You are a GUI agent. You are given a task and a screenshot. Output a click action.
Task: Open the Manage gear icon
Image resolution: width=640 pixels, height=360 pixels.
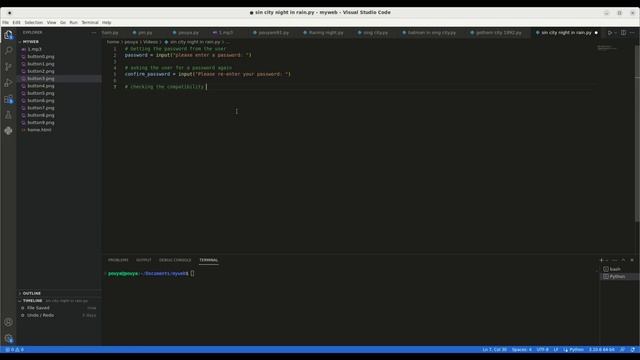click(x=8, y=338)
